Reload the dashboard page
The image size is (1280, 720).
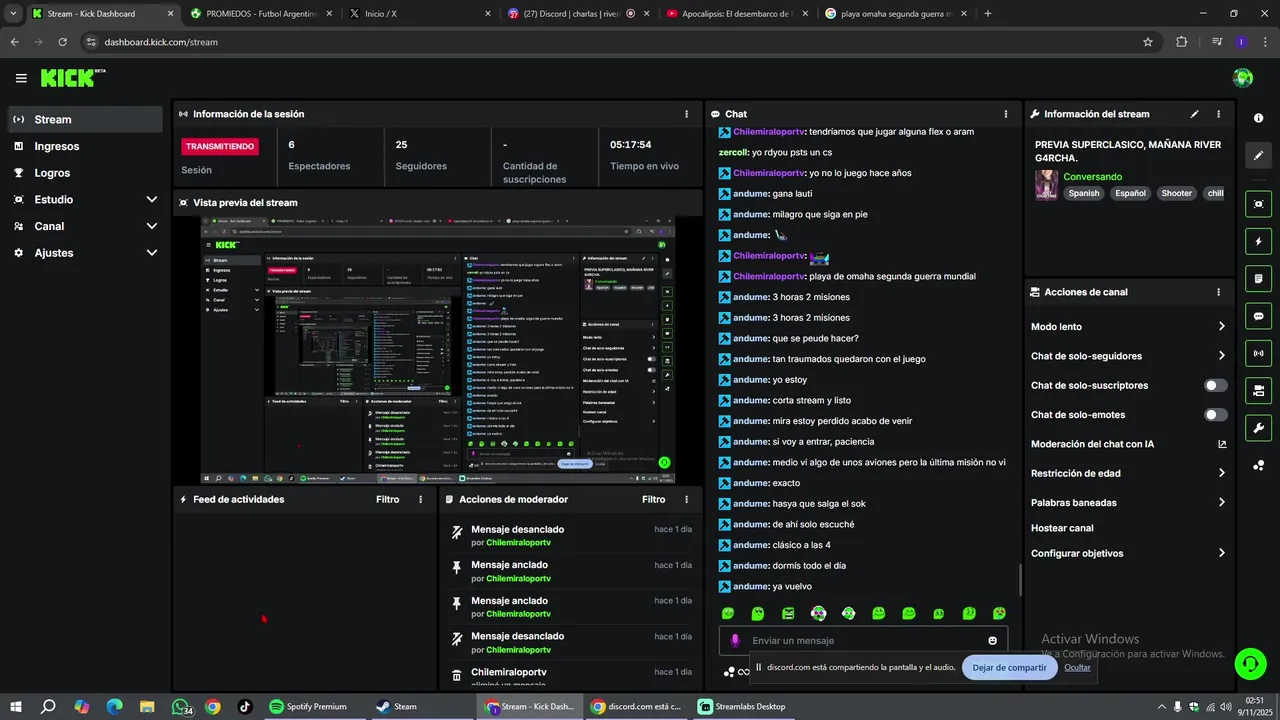[x=62, y=42]
